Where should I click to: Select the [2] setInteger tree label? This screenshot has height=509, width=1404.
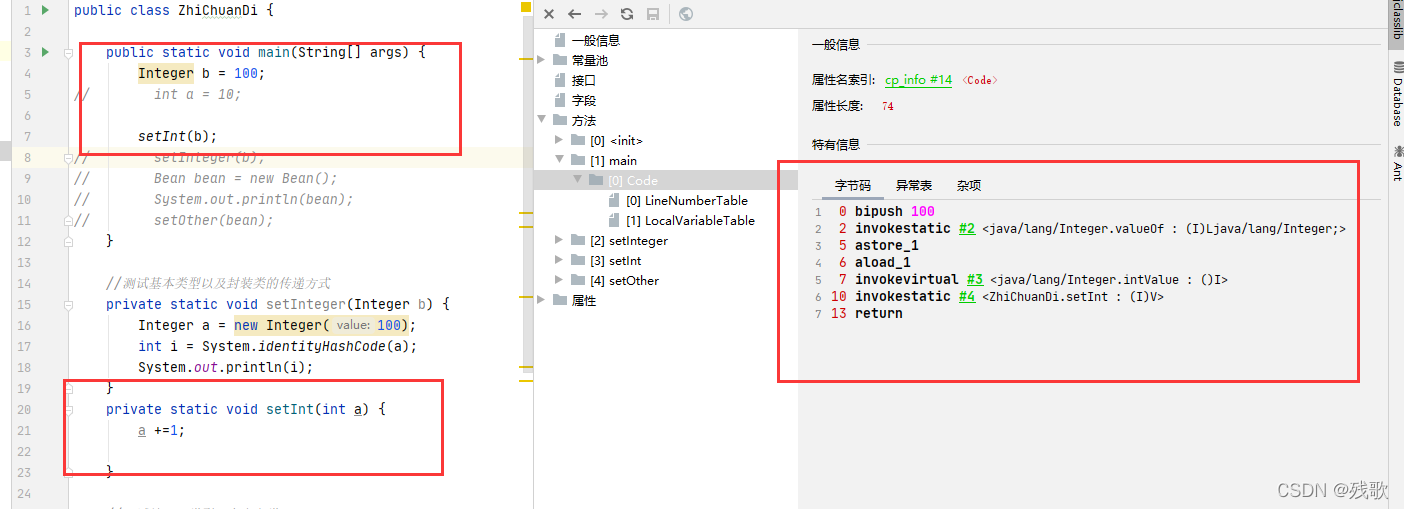(x=629, y=240)
